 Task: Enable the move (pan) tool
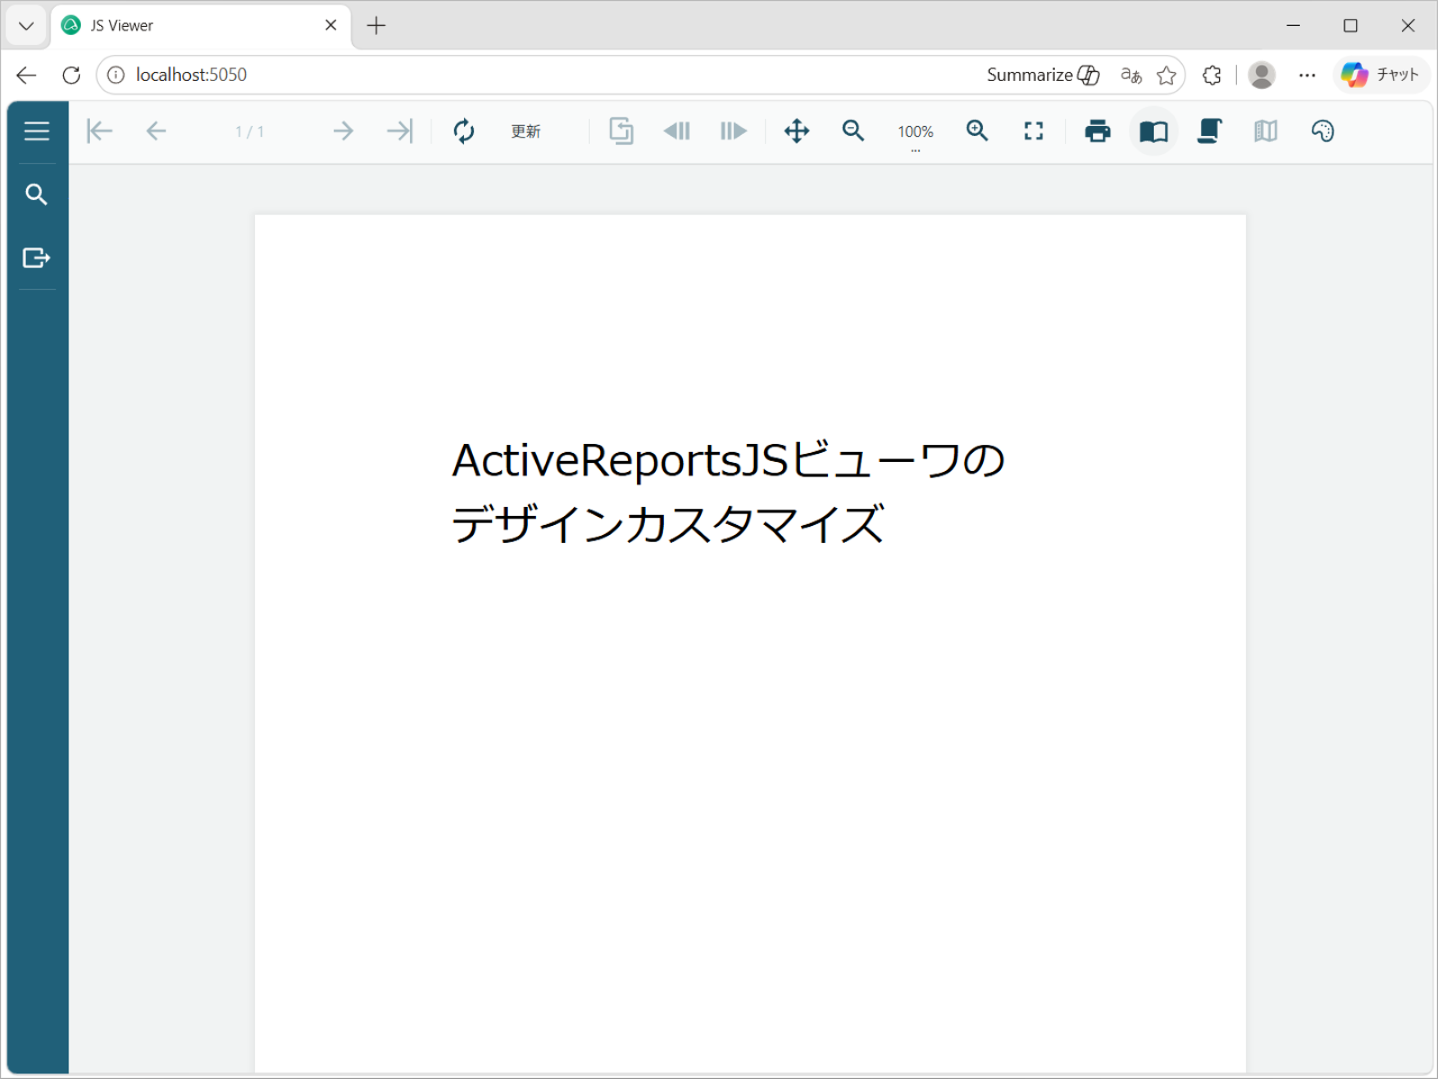(797, 131)
